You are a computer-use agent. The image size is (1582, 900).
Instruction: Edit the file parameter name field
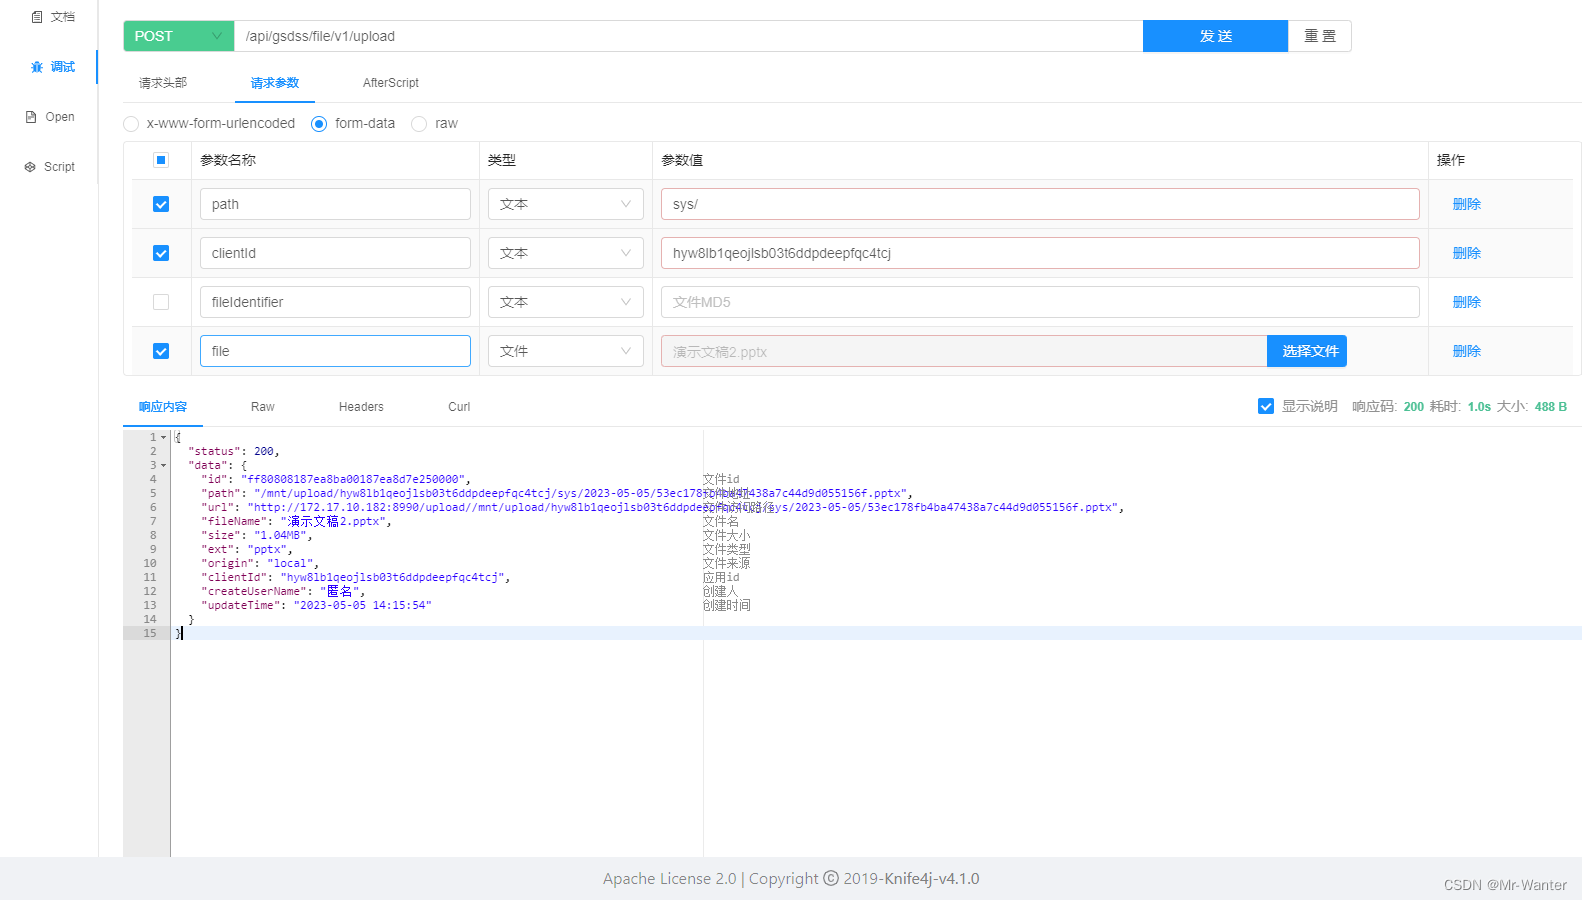pos(335,351)
